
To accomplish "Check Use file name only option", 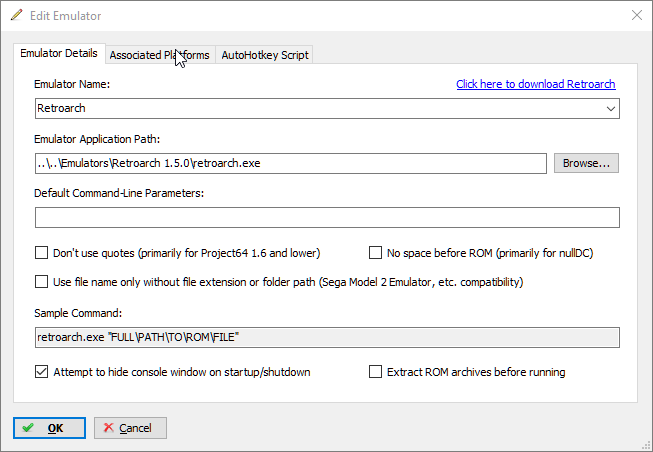I will pyautogui.click(x=42, y=282).
